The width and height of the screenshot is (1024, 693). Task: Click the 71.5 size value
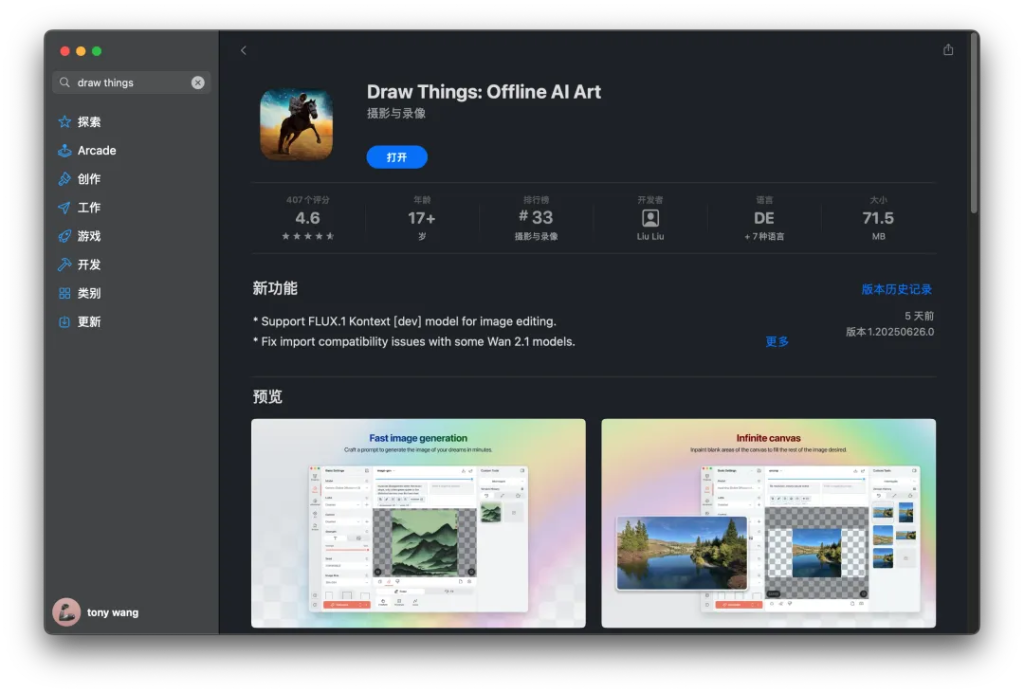(878, 218)
